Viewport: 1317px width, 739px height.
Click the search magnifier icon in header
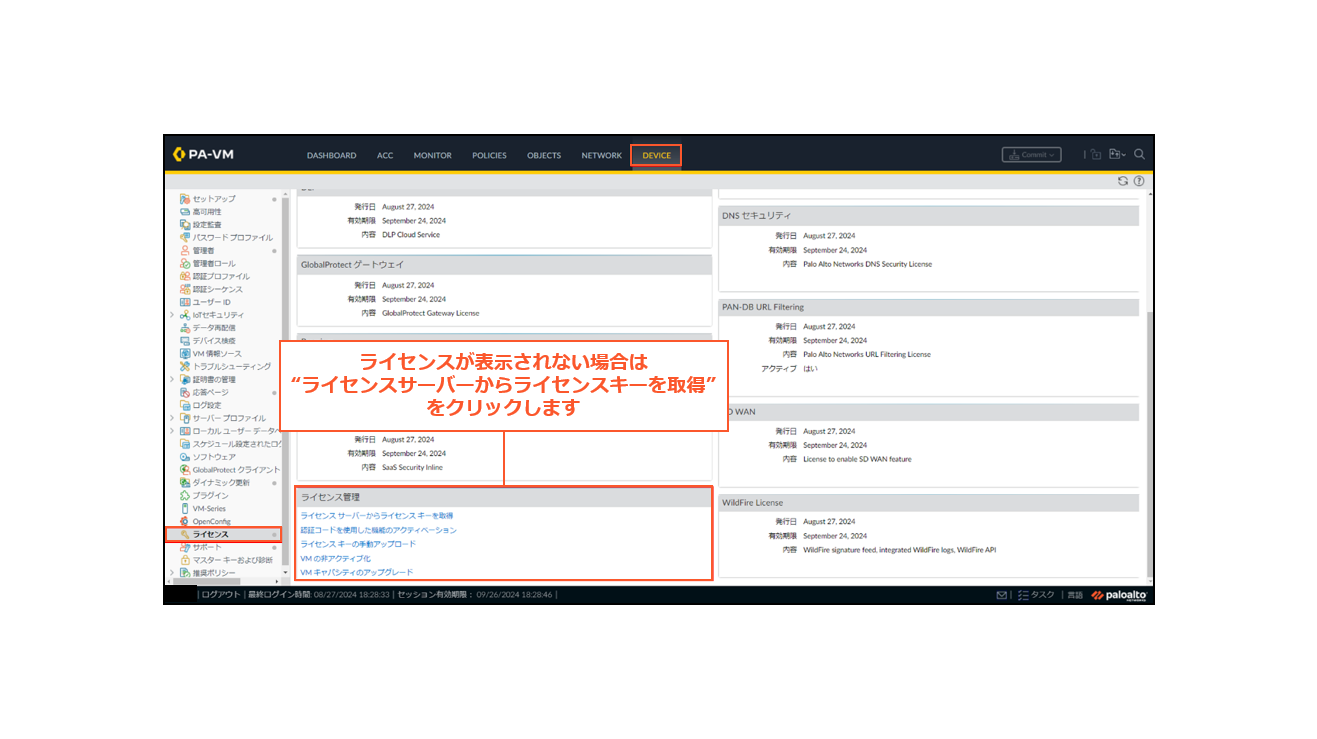(x=1140, y=155)
